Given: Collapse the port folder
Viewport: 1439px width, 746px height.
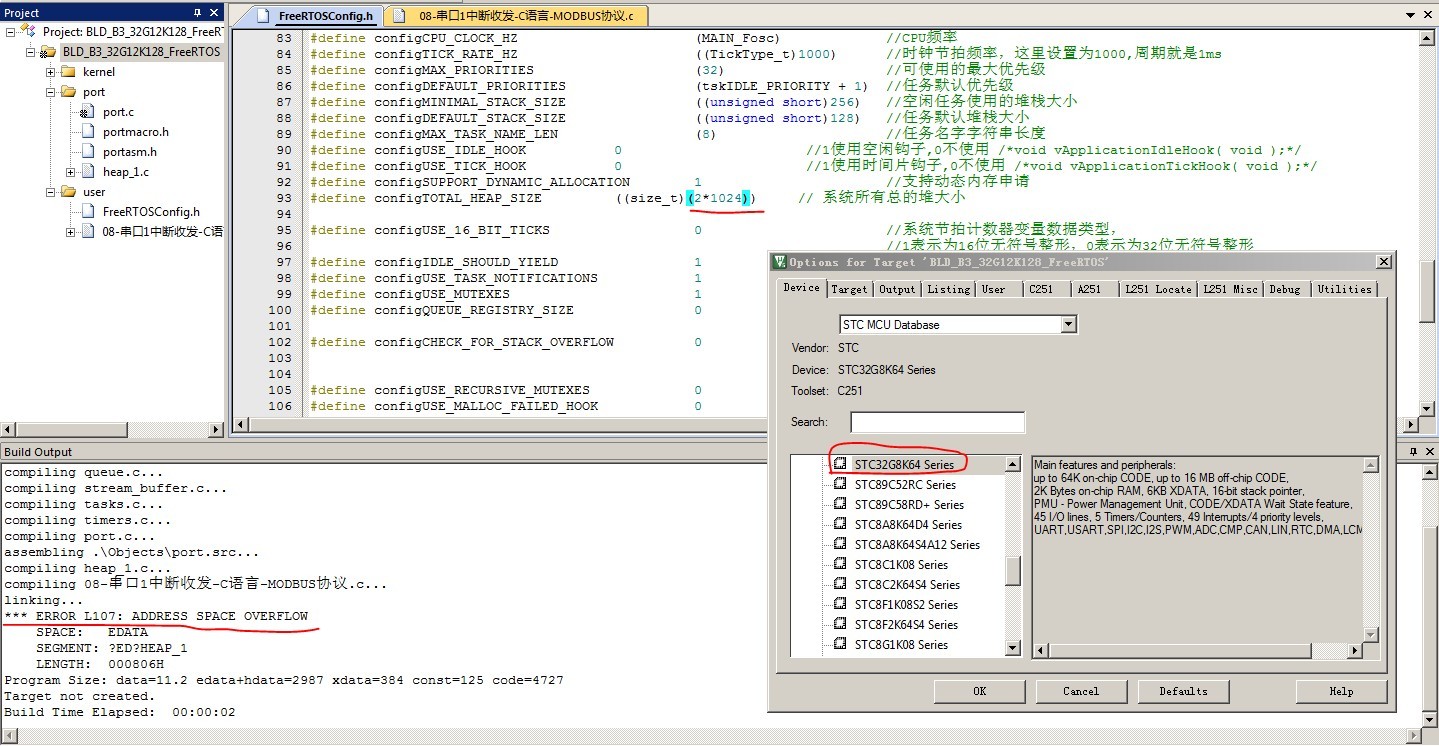Looking at the screenshot, I should pyautogui.click(x=50, y=92).
